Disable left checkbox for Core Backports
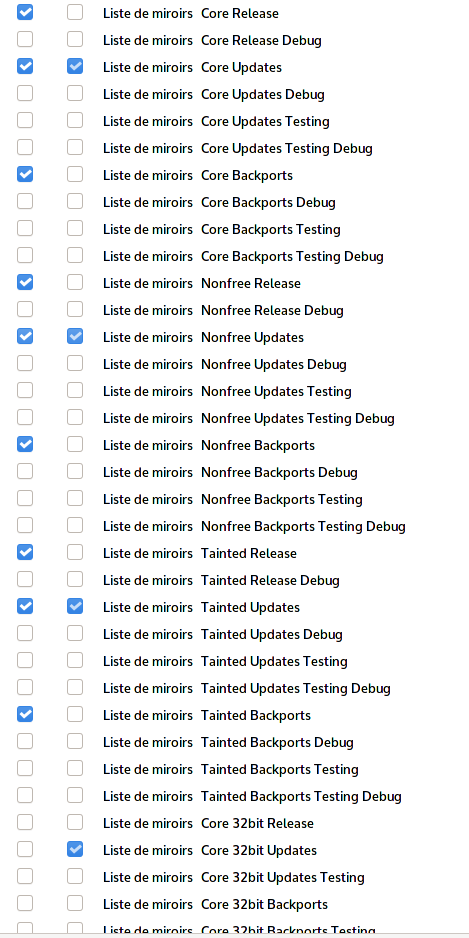The image size is (469, 938). point(25,175)
